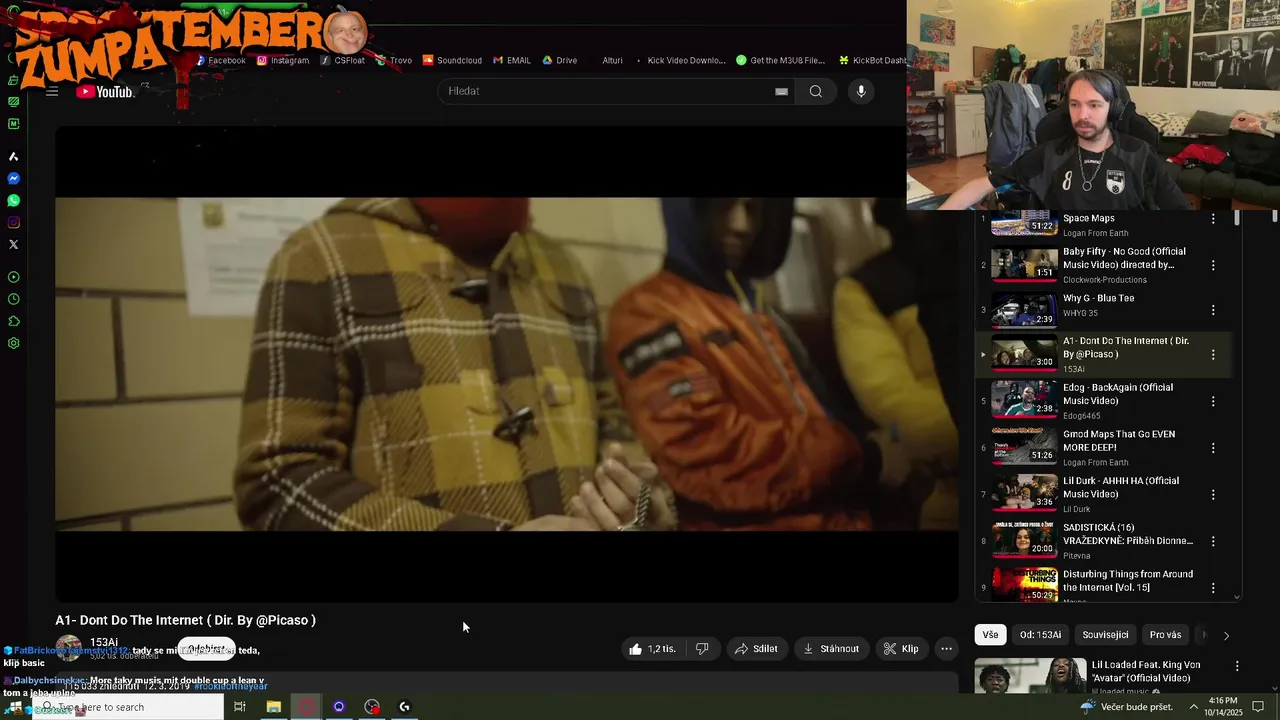Play SADISTICKÁ VRAŽEDKYNĚ playlist item
1280x720 pixels.
pos(1103,541)
